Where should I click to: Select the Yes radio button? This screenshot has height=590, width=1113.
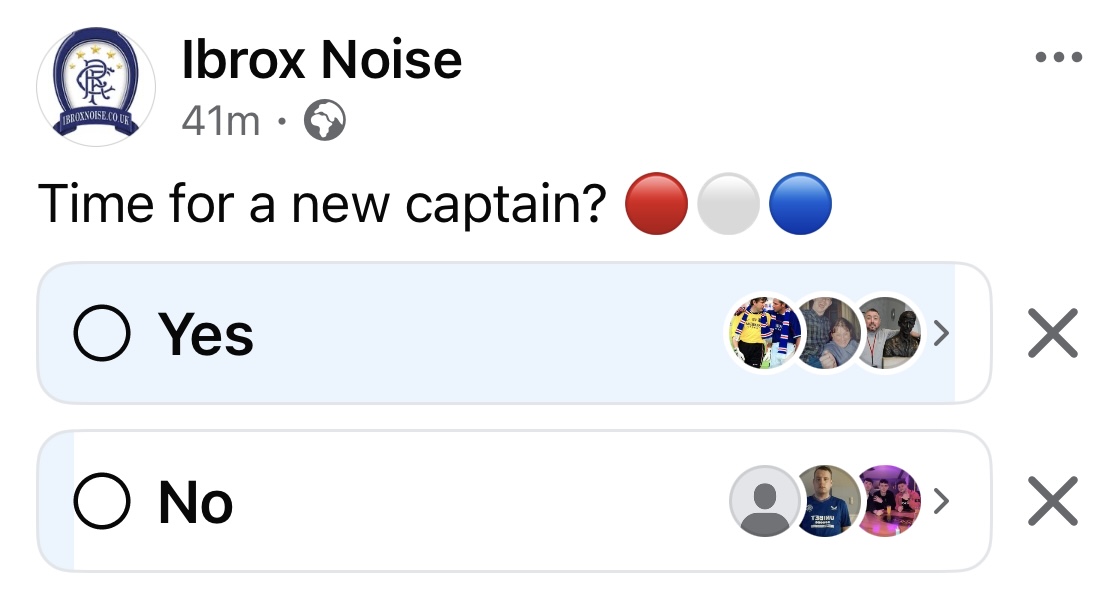pyautogui.click(x=102, y=333)
